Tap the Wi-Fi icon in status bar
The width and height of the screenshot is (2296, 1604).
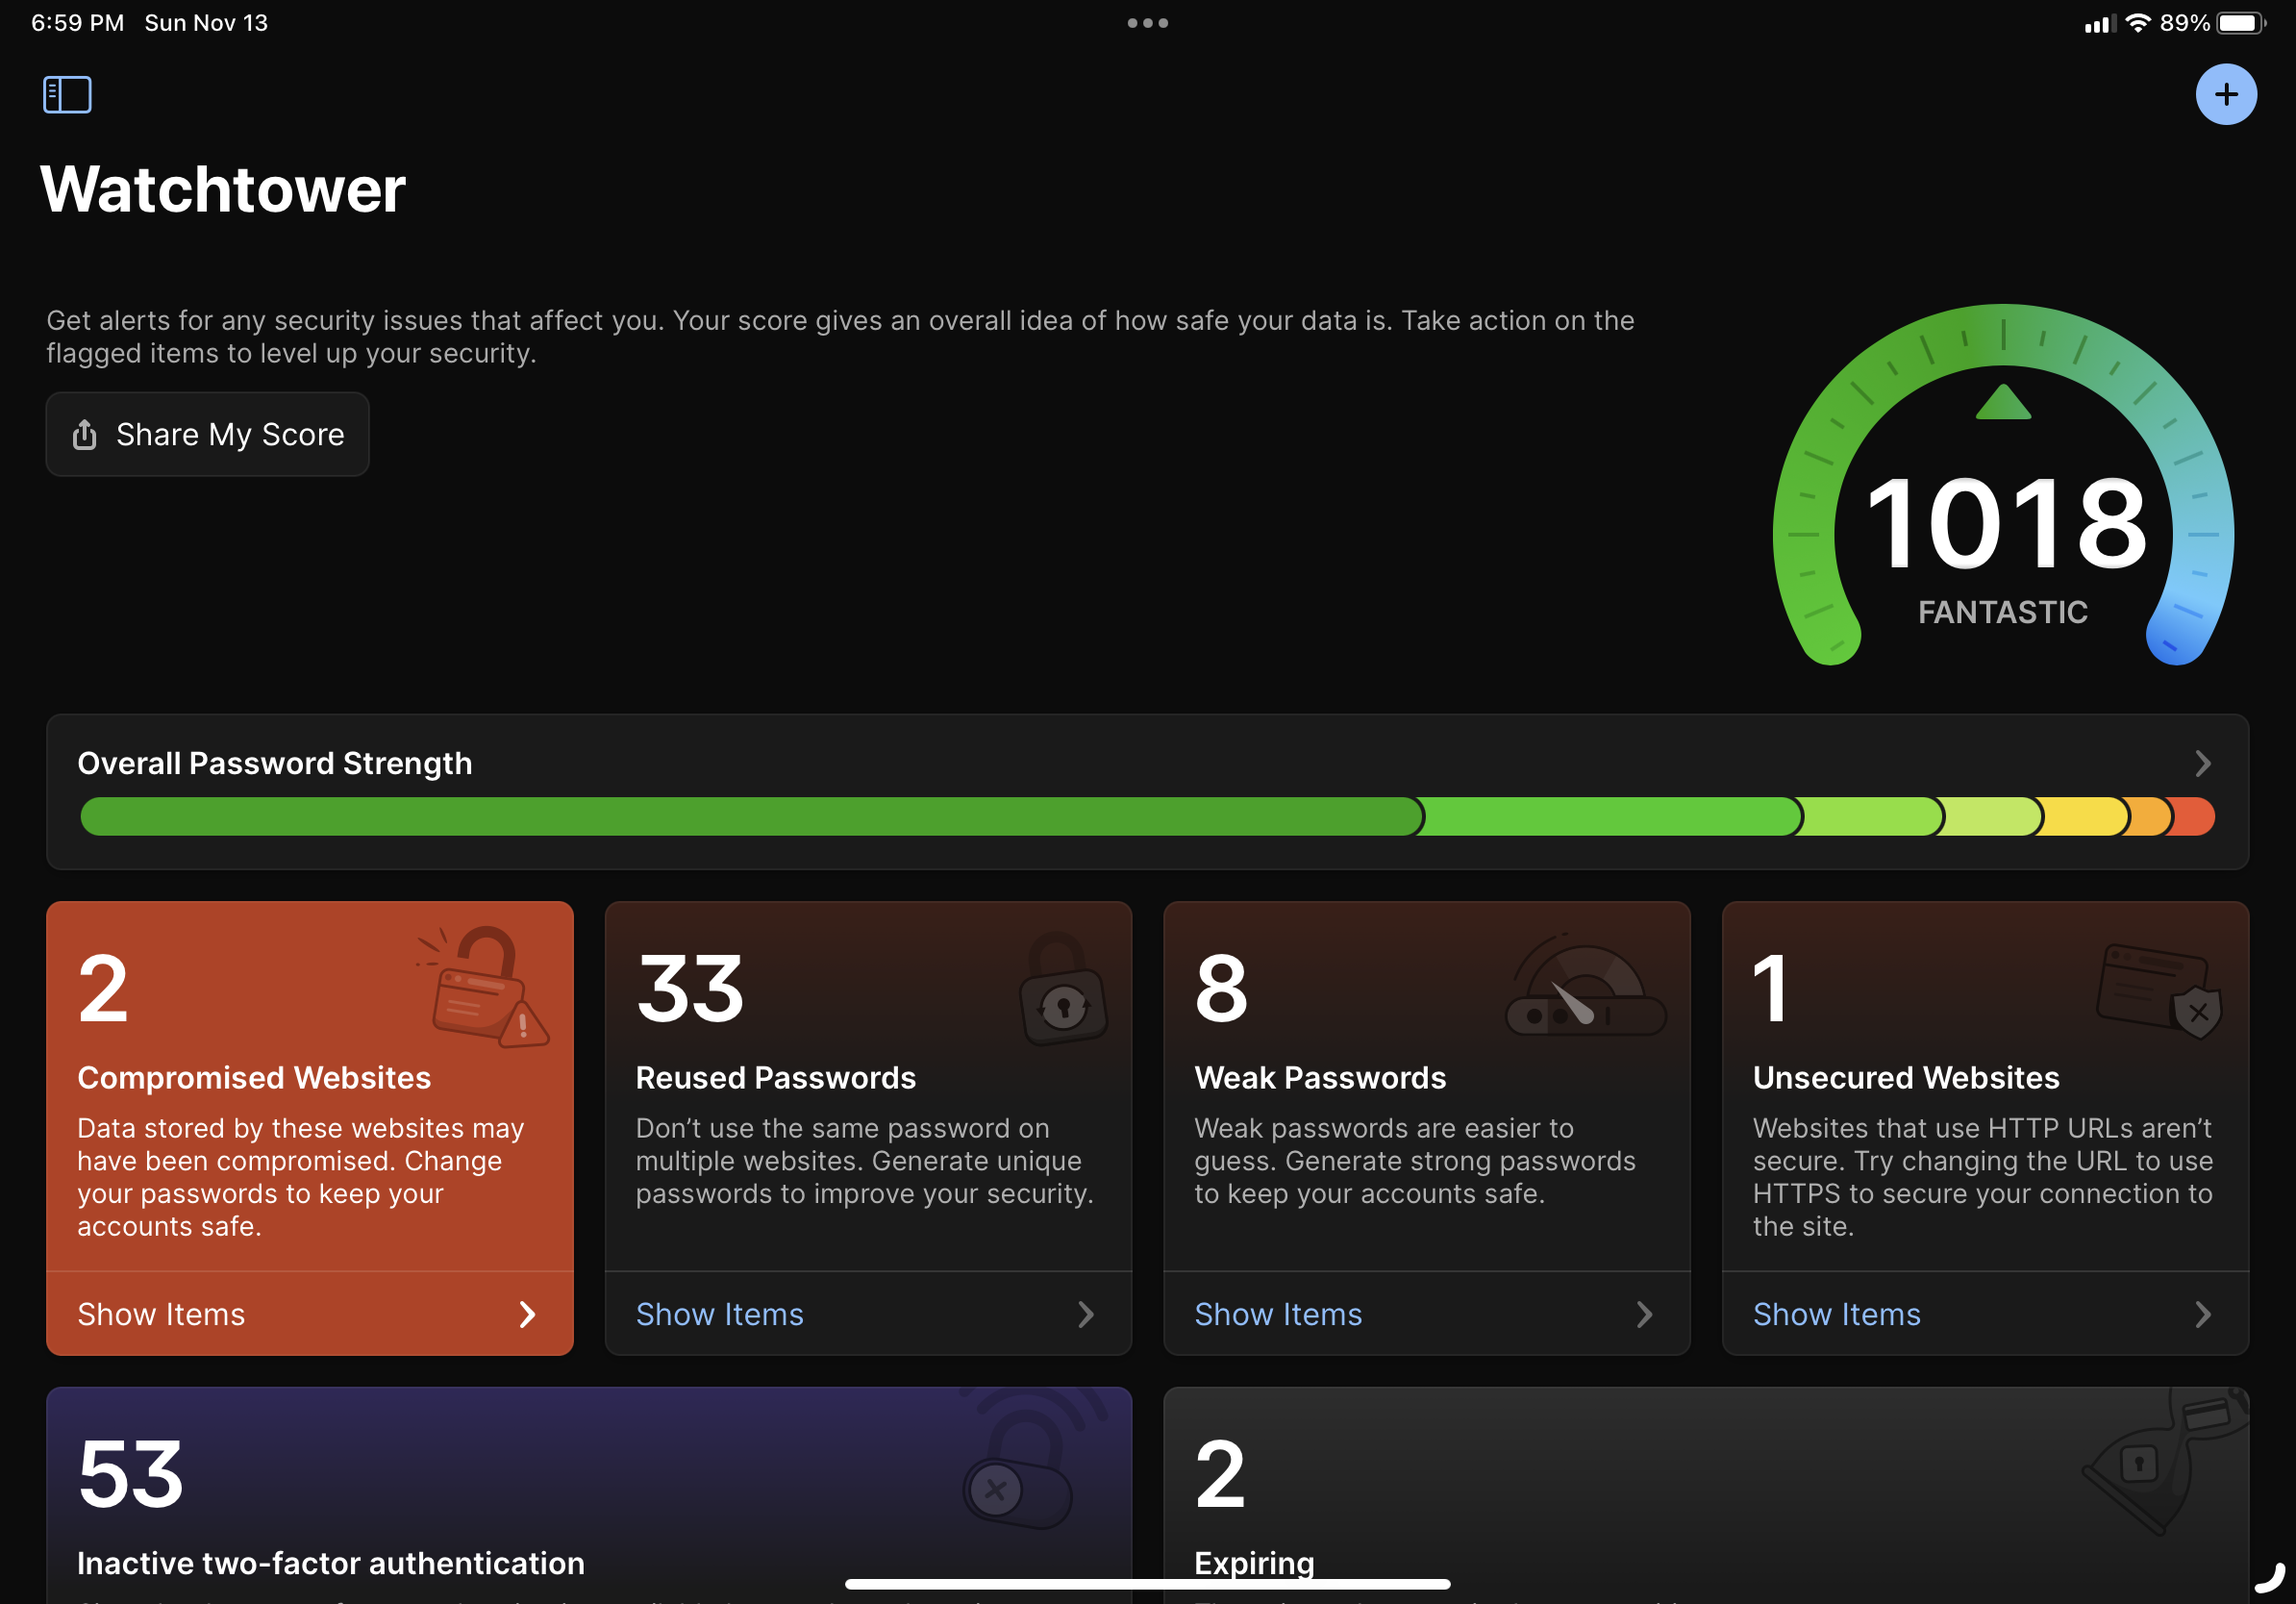[2137, 22]
